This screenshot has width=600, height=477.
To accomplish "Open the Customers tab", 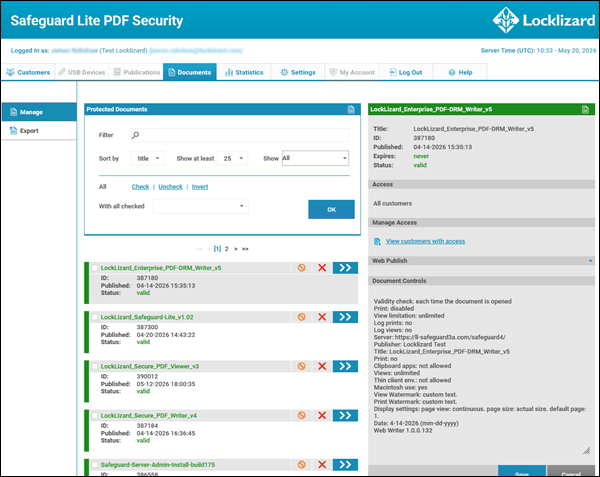I will tap(28, 72).
